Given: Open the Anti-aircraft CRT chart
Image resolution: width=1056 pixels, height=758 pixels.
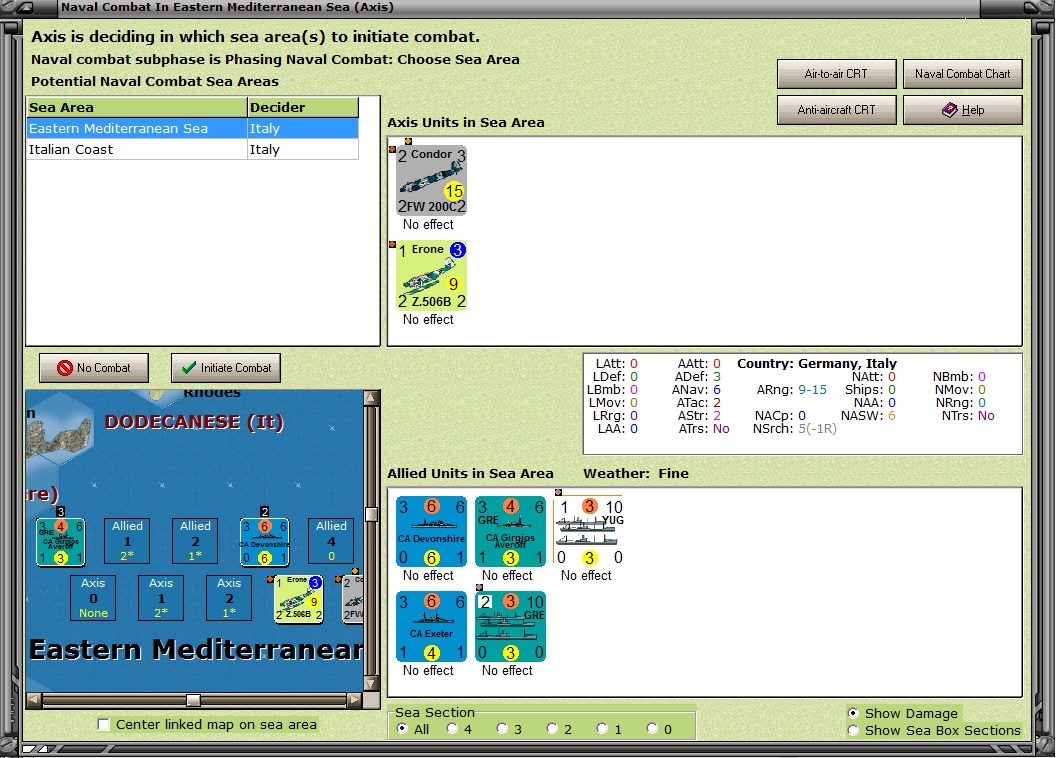Looking at the screenshot, I should click(x=836, y=110).
